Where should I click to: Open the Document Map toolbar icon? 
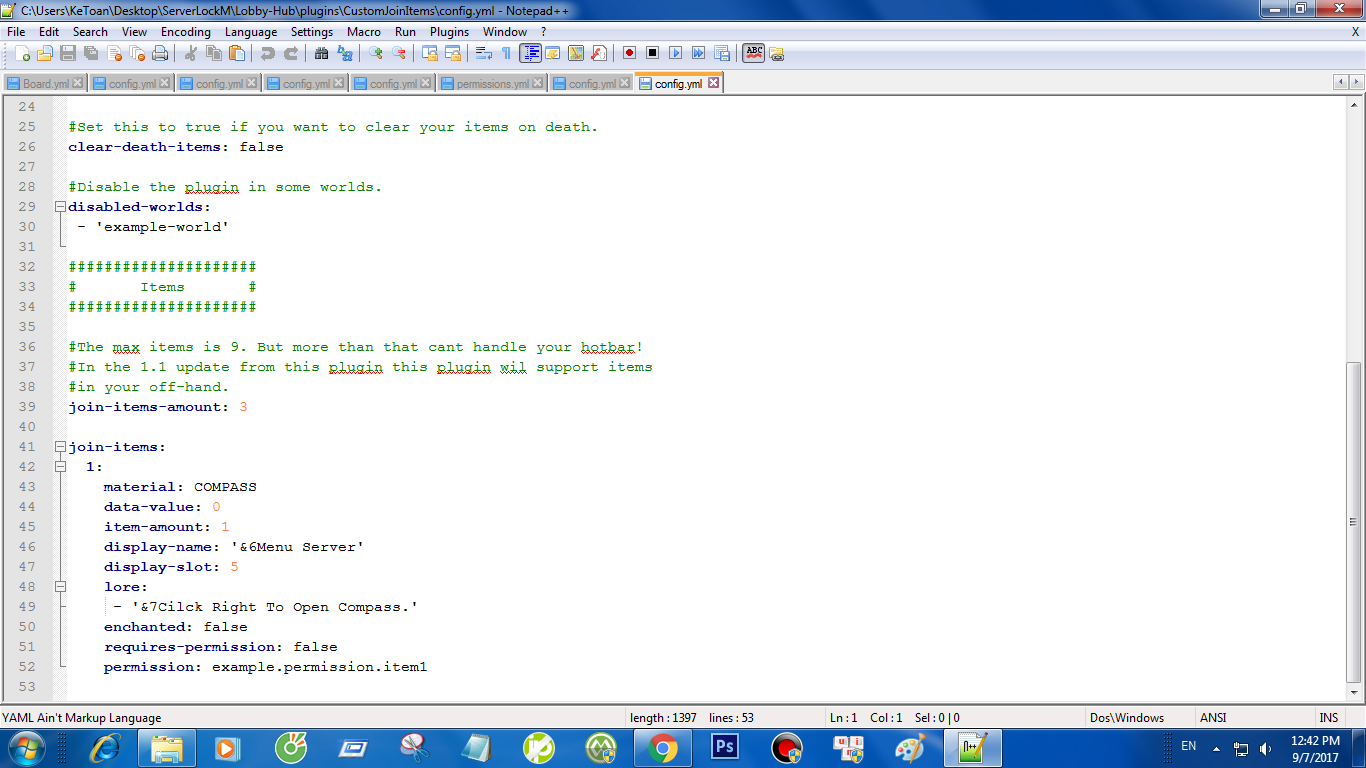coord(576,53)
